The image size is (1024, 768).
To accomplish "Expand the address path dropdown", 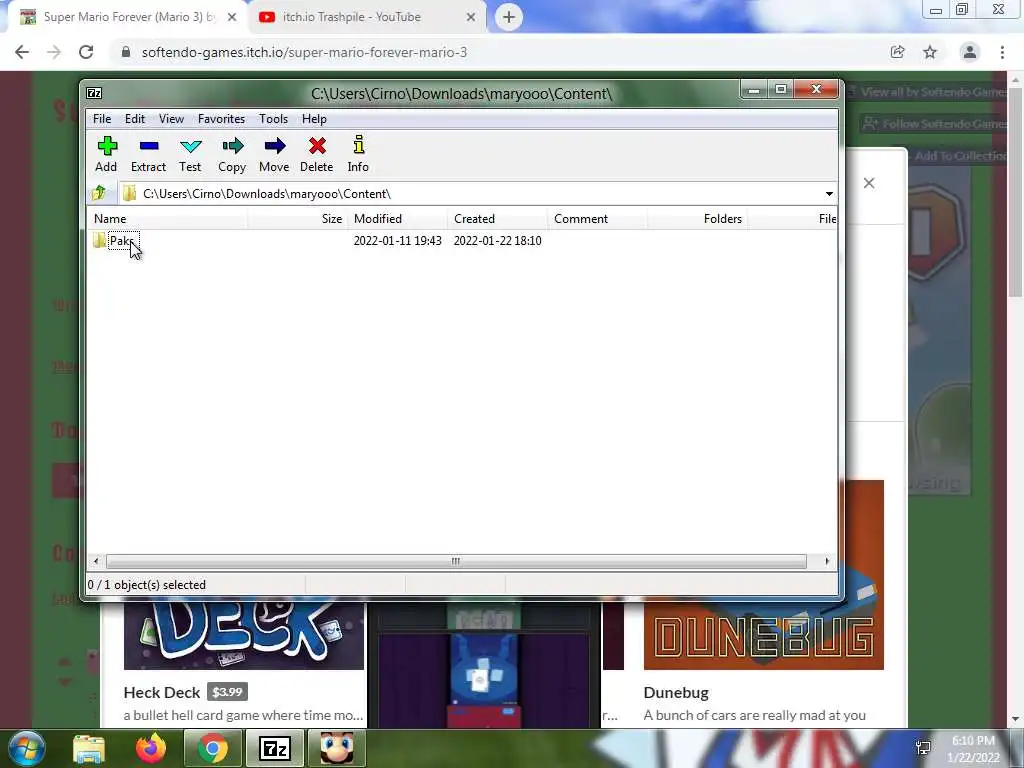I will [829, 194].
